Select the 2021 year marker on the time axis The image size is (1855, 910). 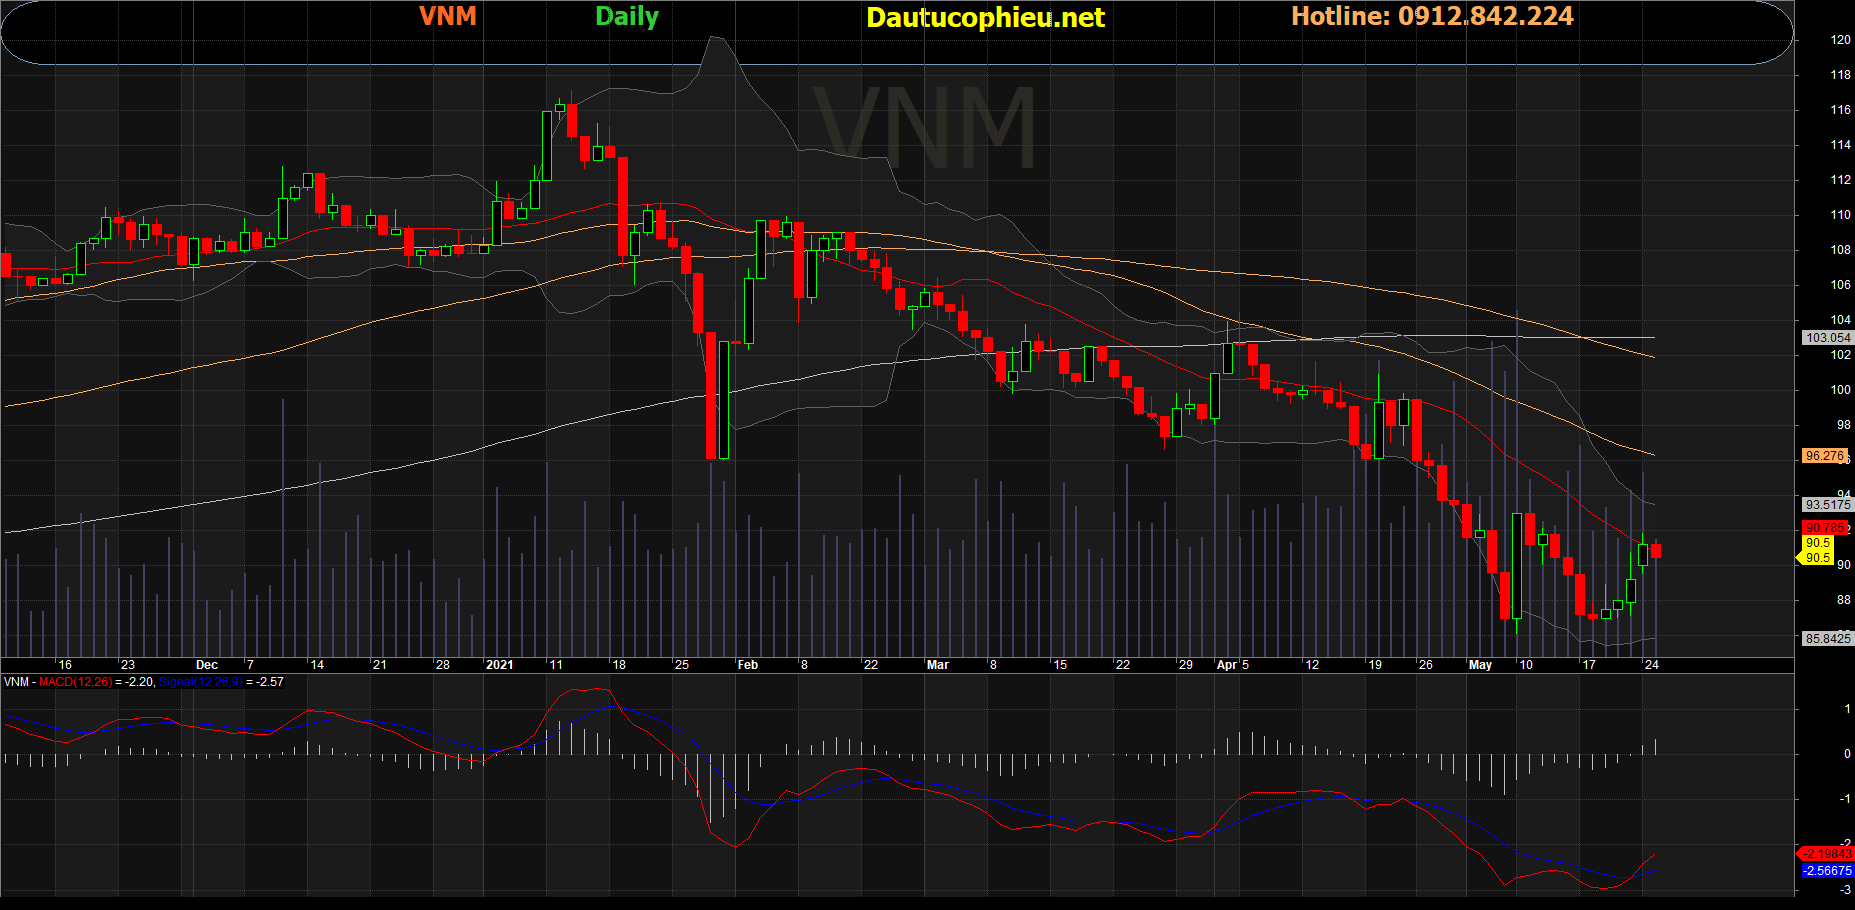499,665
